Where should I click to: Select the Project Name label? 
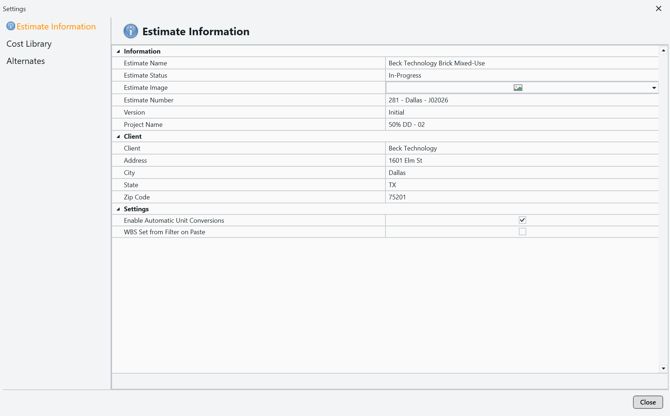(143, 125)
